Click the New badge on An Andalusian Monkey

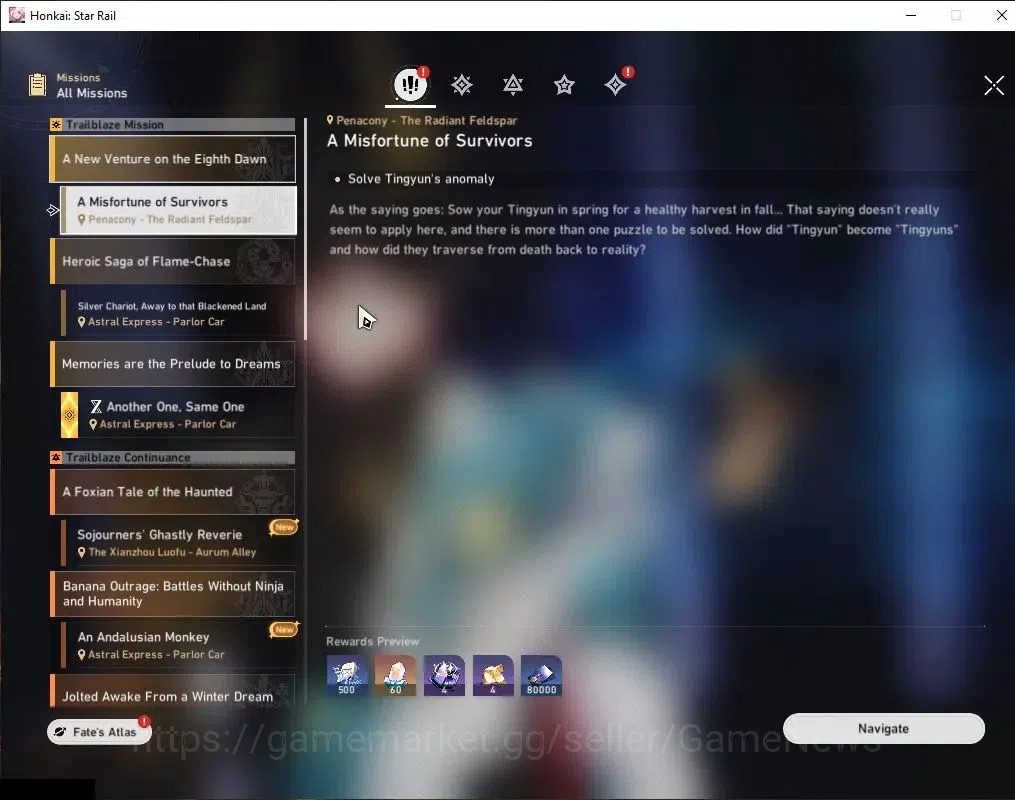(284, 629)
